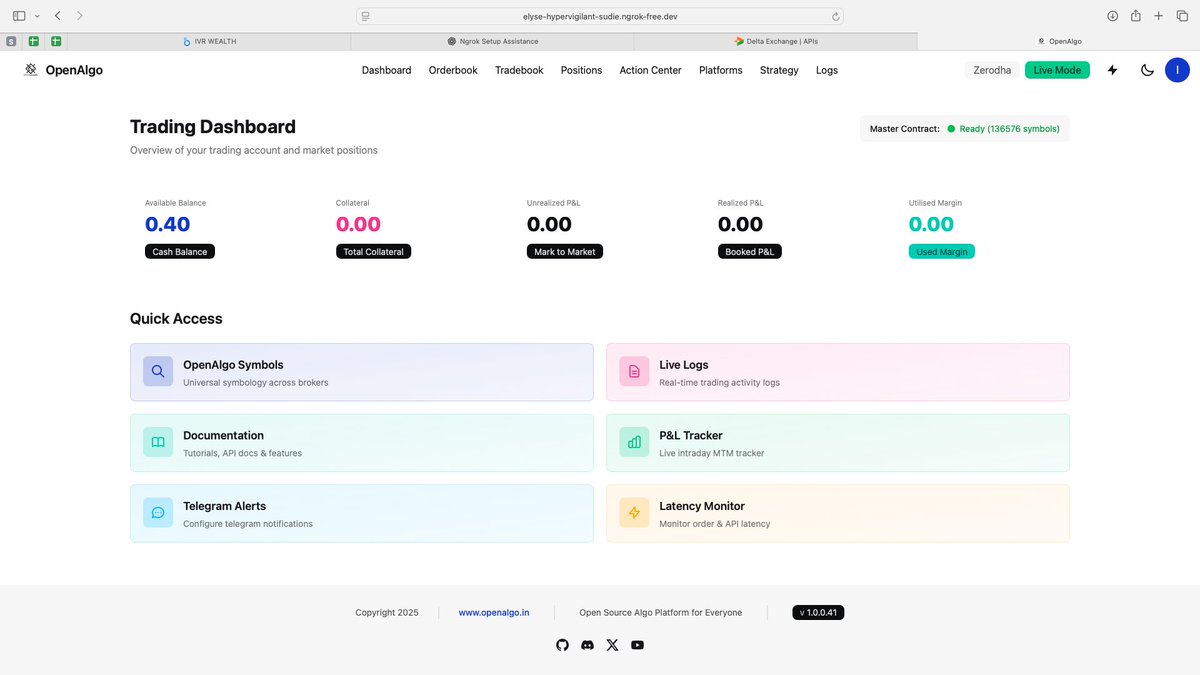Click the Copyright 2025 footer text

click(x=387, y=613)
